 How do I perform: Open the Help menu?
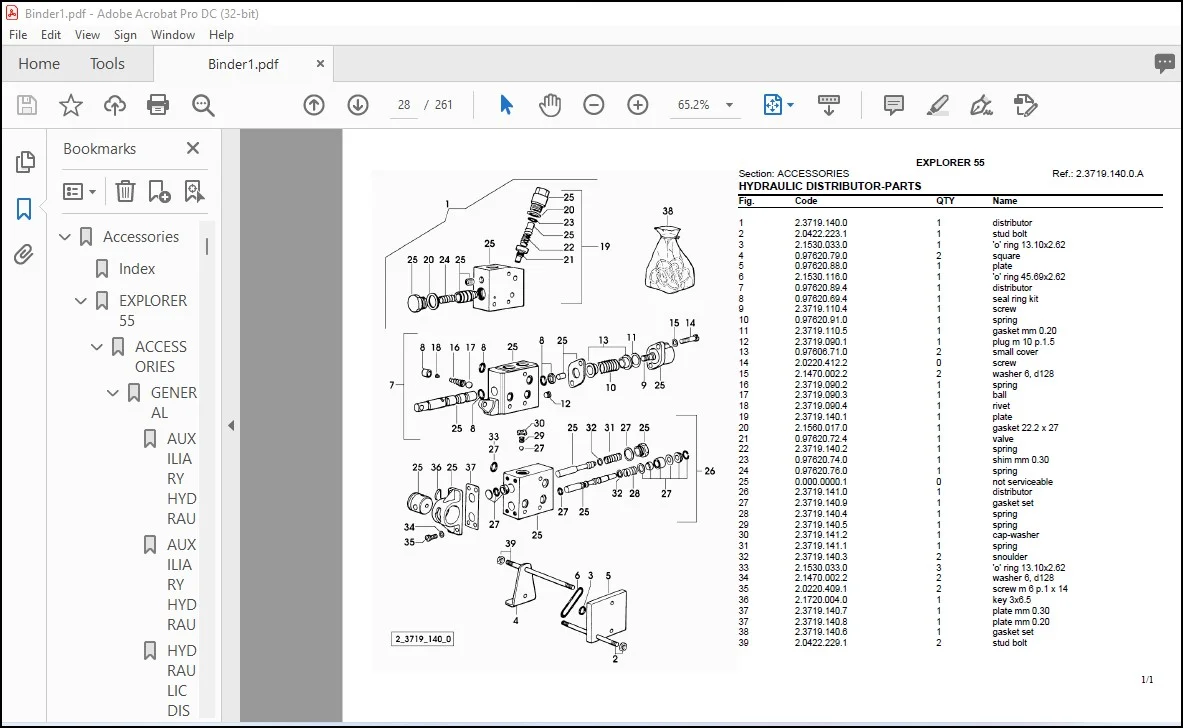click(221, 35)
